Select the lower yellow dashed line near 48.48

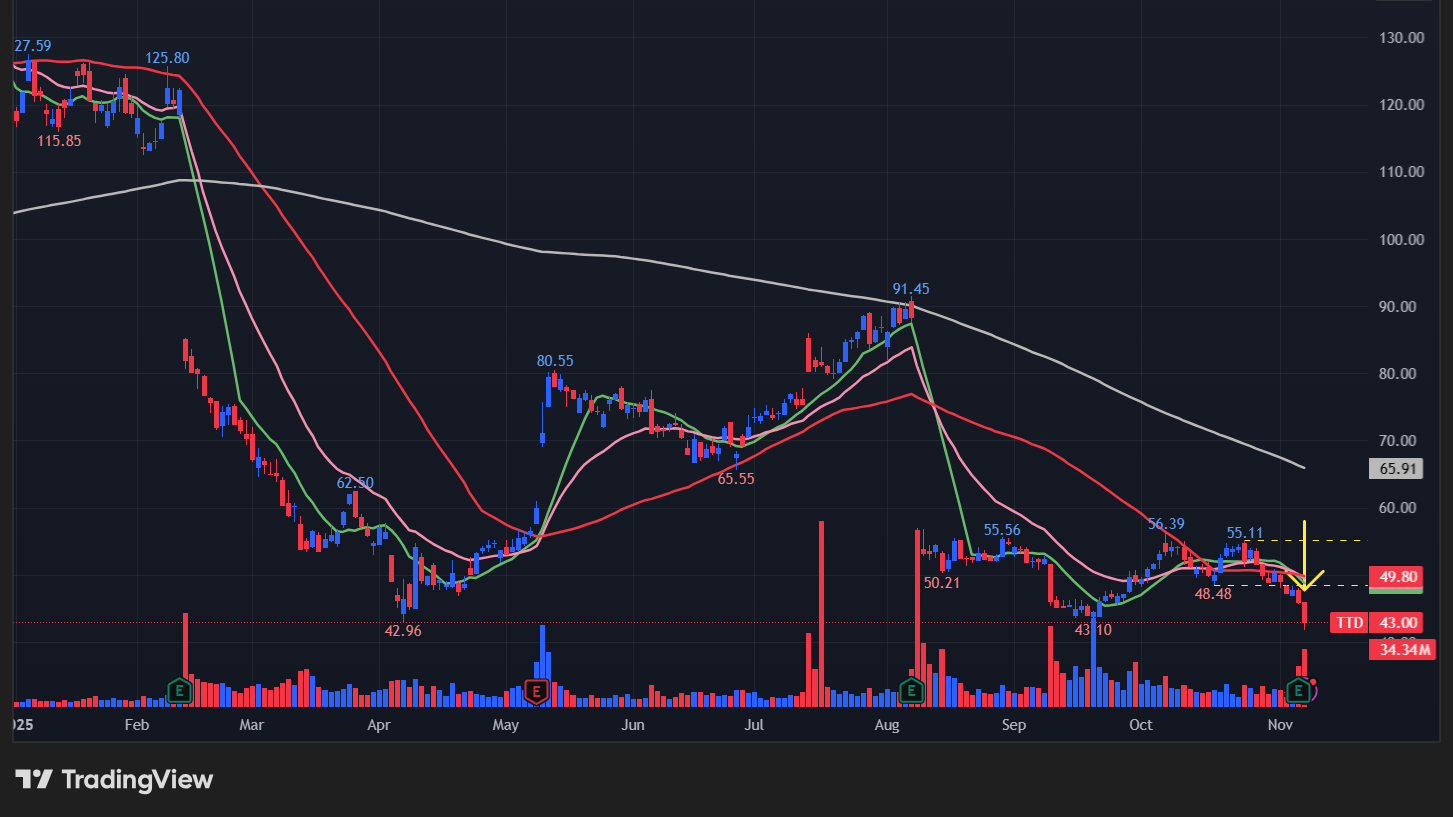click(x=1260, y=585)
